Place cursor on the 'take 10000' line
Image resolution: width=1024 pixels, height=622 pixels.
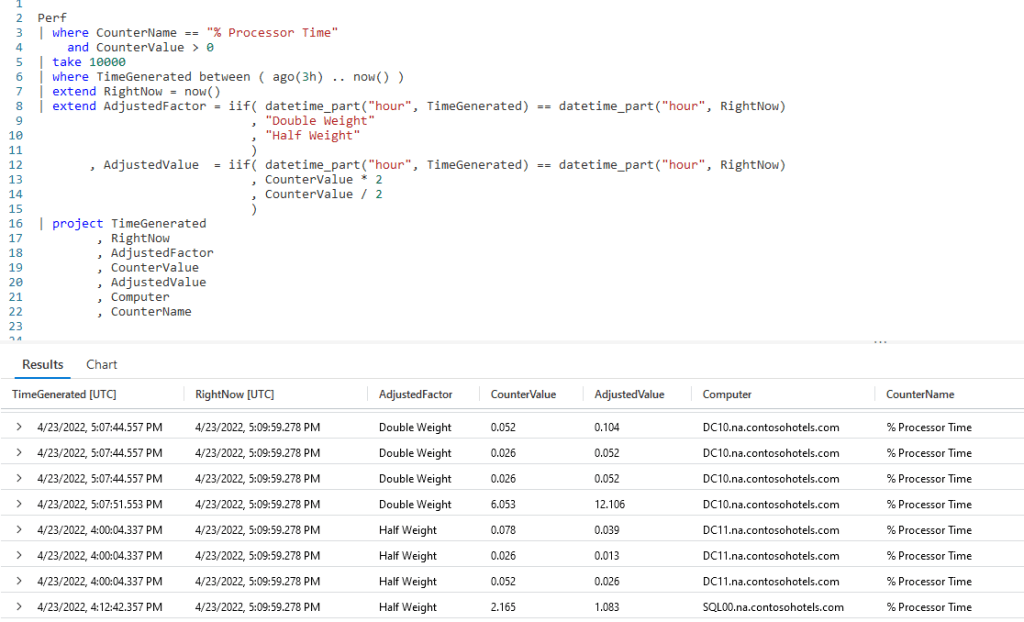point(89,62)
